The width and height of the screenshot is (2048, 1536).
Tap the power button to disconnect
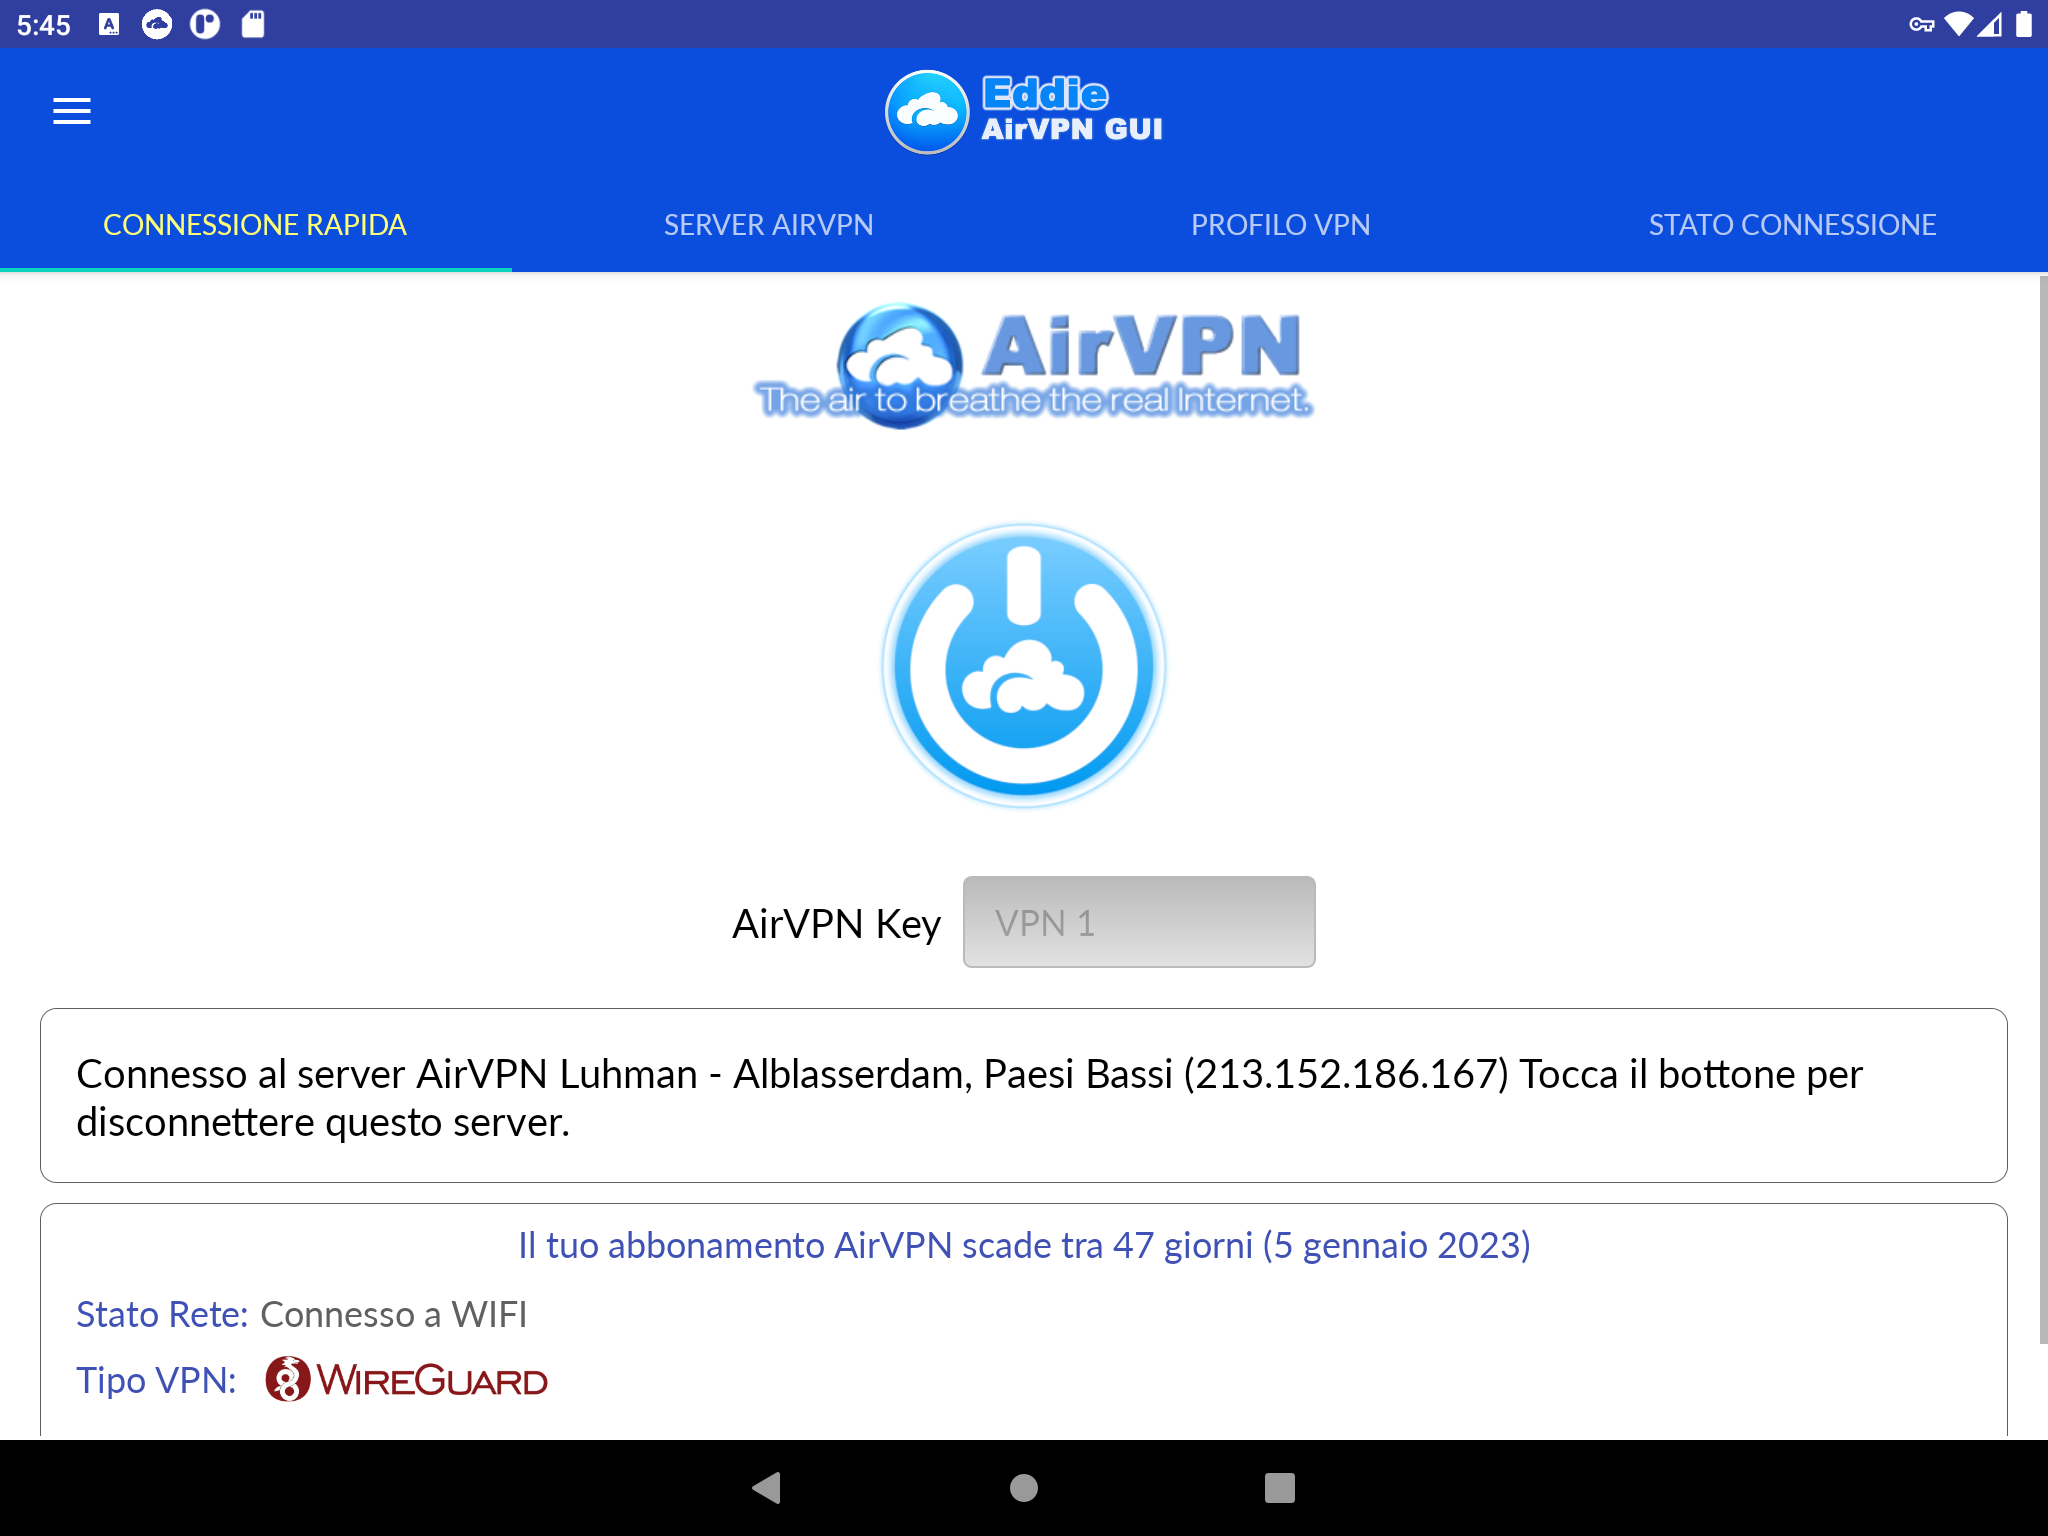[1024, 665]
